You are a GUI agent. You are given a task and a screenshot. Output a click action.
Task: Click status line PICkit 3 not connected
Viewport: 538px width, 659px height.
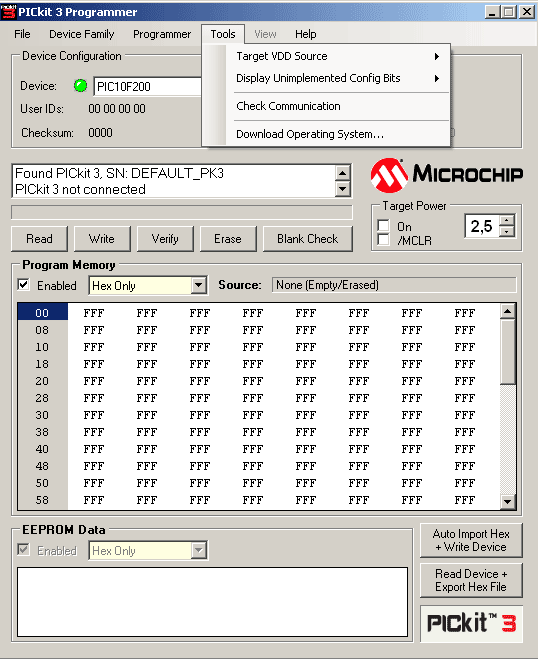80,190
